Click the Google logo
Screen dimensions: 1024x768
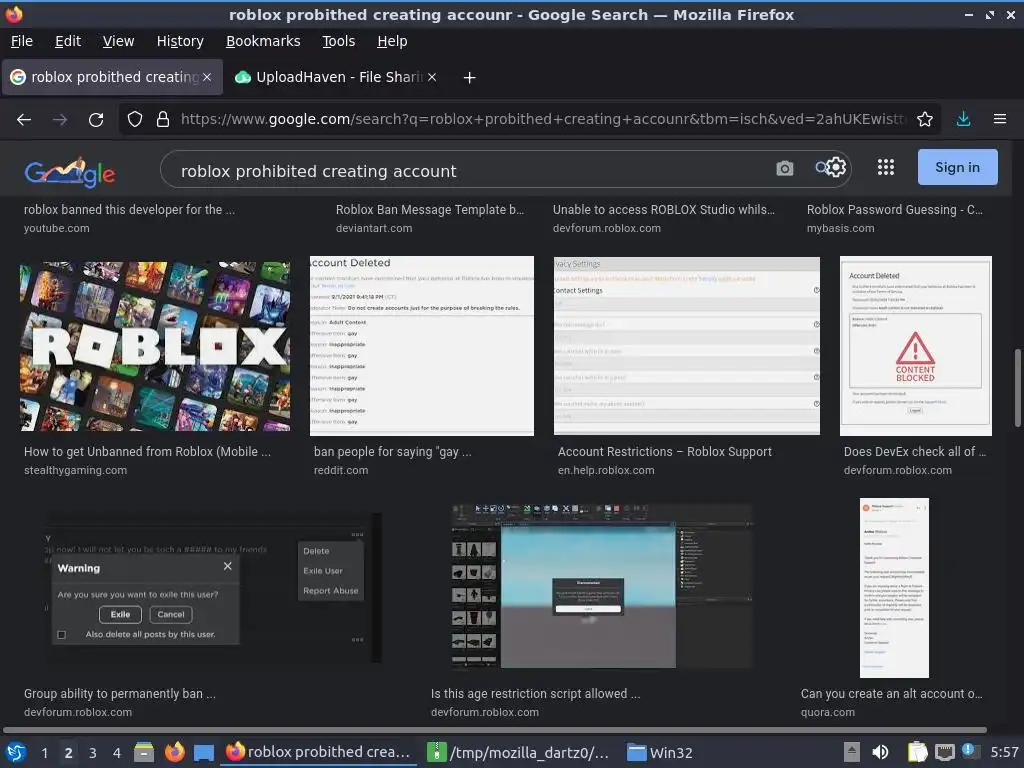pos(69,172)
